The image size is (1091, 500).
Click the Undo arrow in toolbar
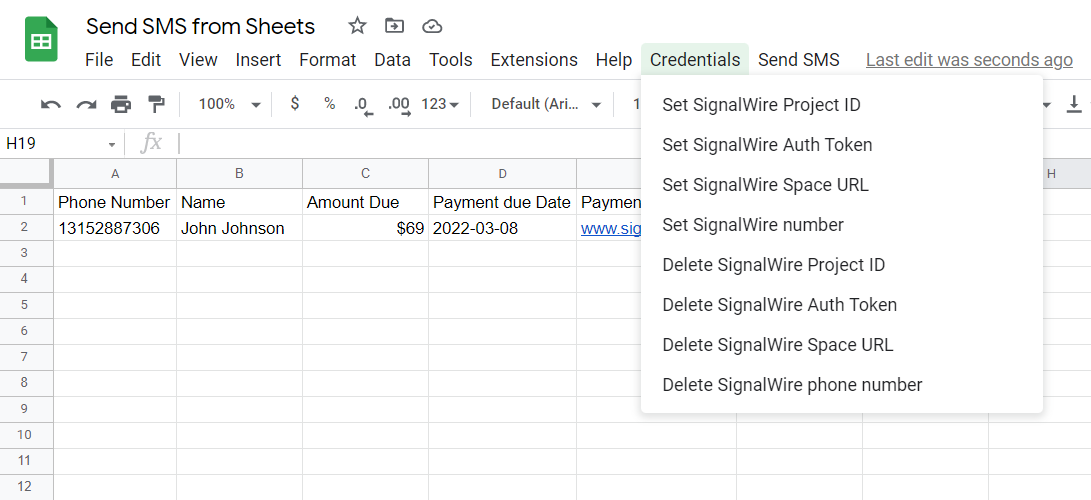click(x=50, y=104)
